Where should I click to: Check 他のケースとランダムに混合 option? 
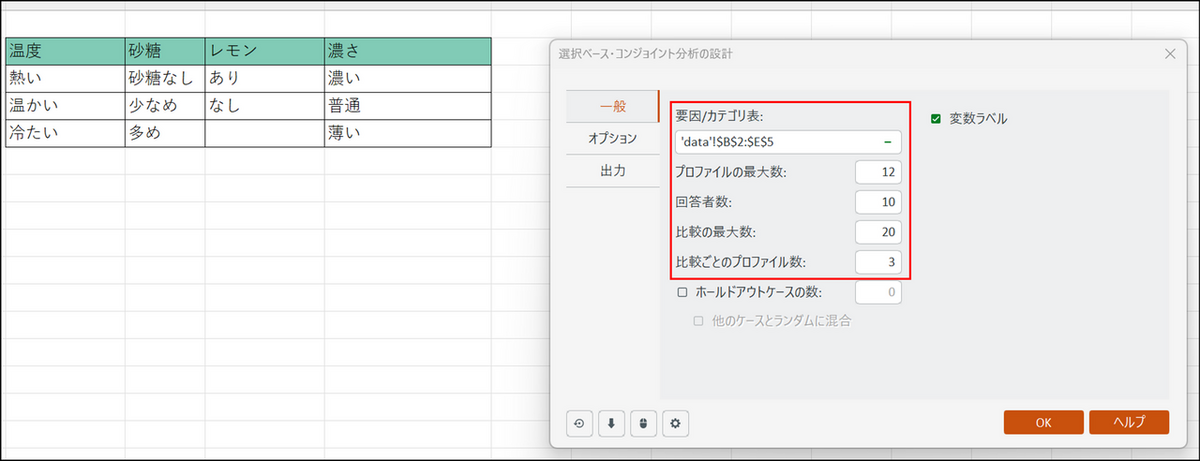pos(699,321)
